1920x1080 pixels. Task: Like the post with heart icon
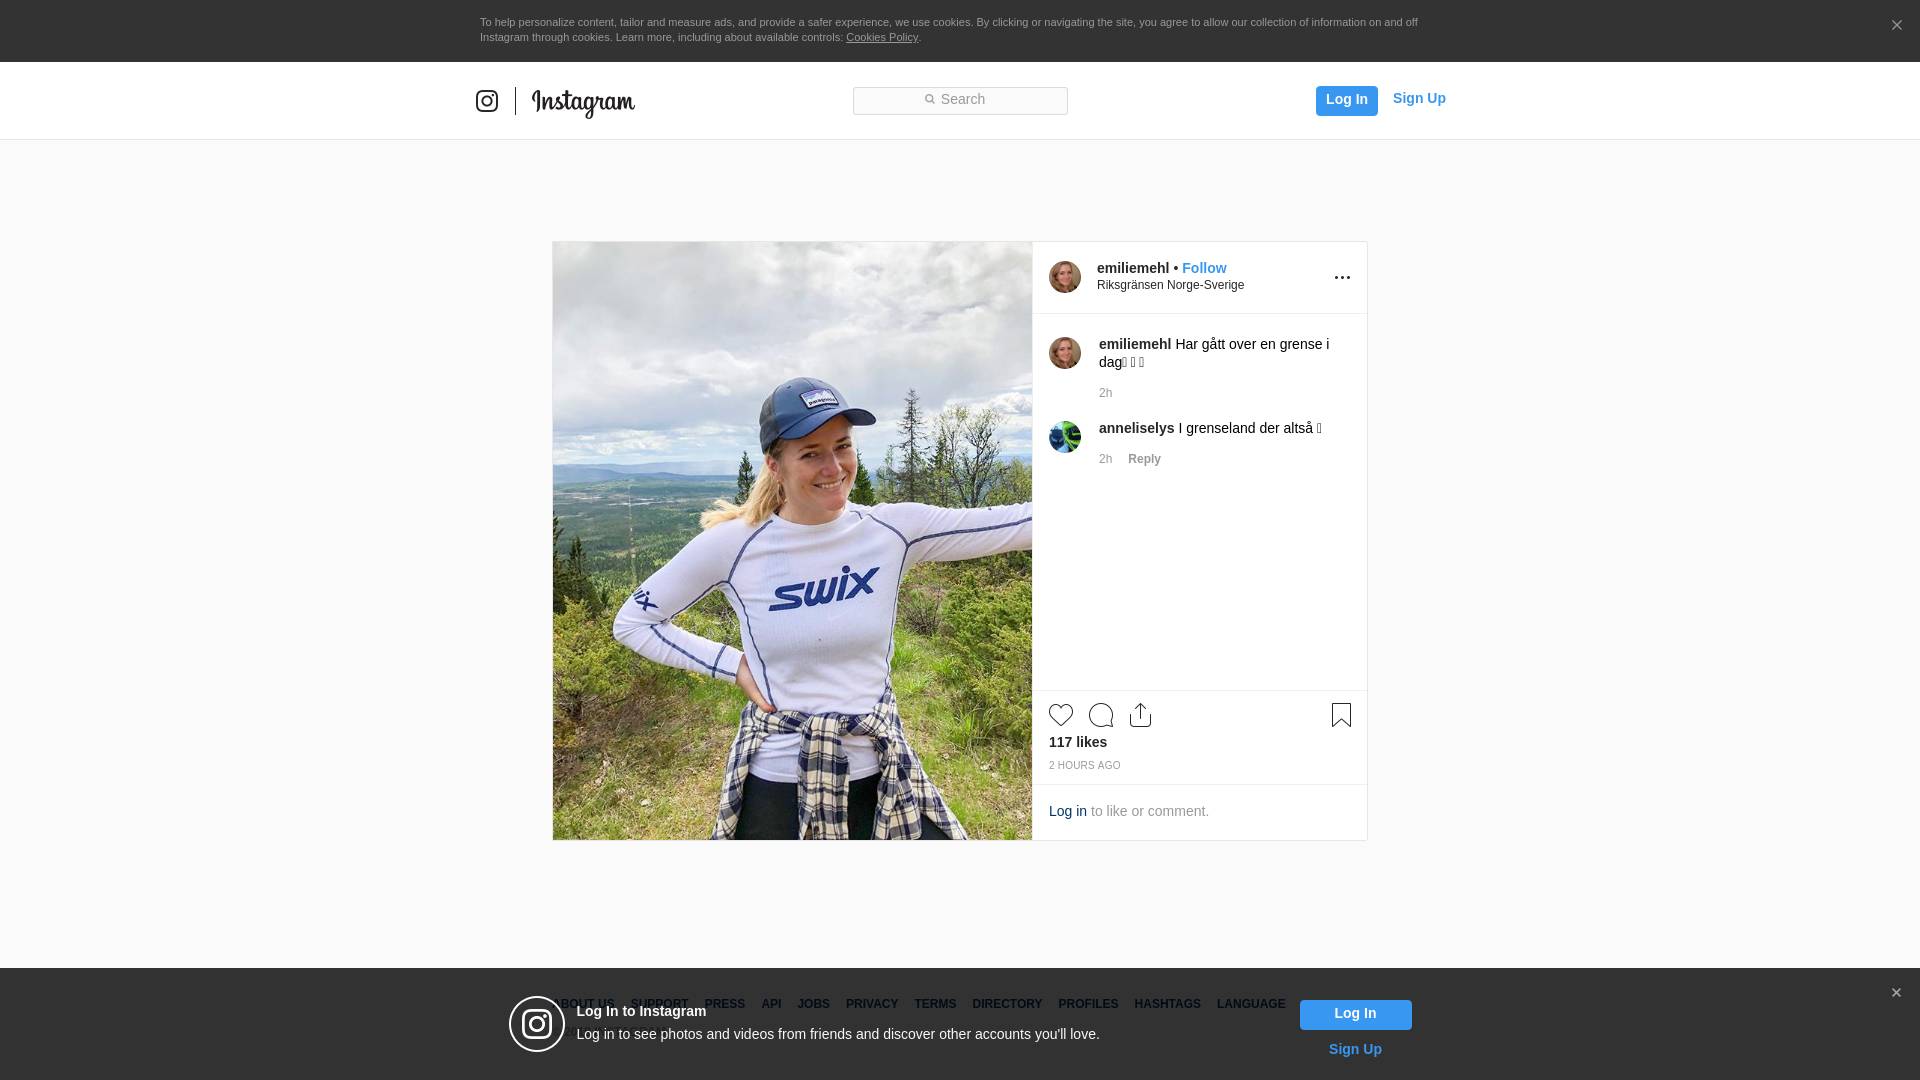[x=1061, y=715]
